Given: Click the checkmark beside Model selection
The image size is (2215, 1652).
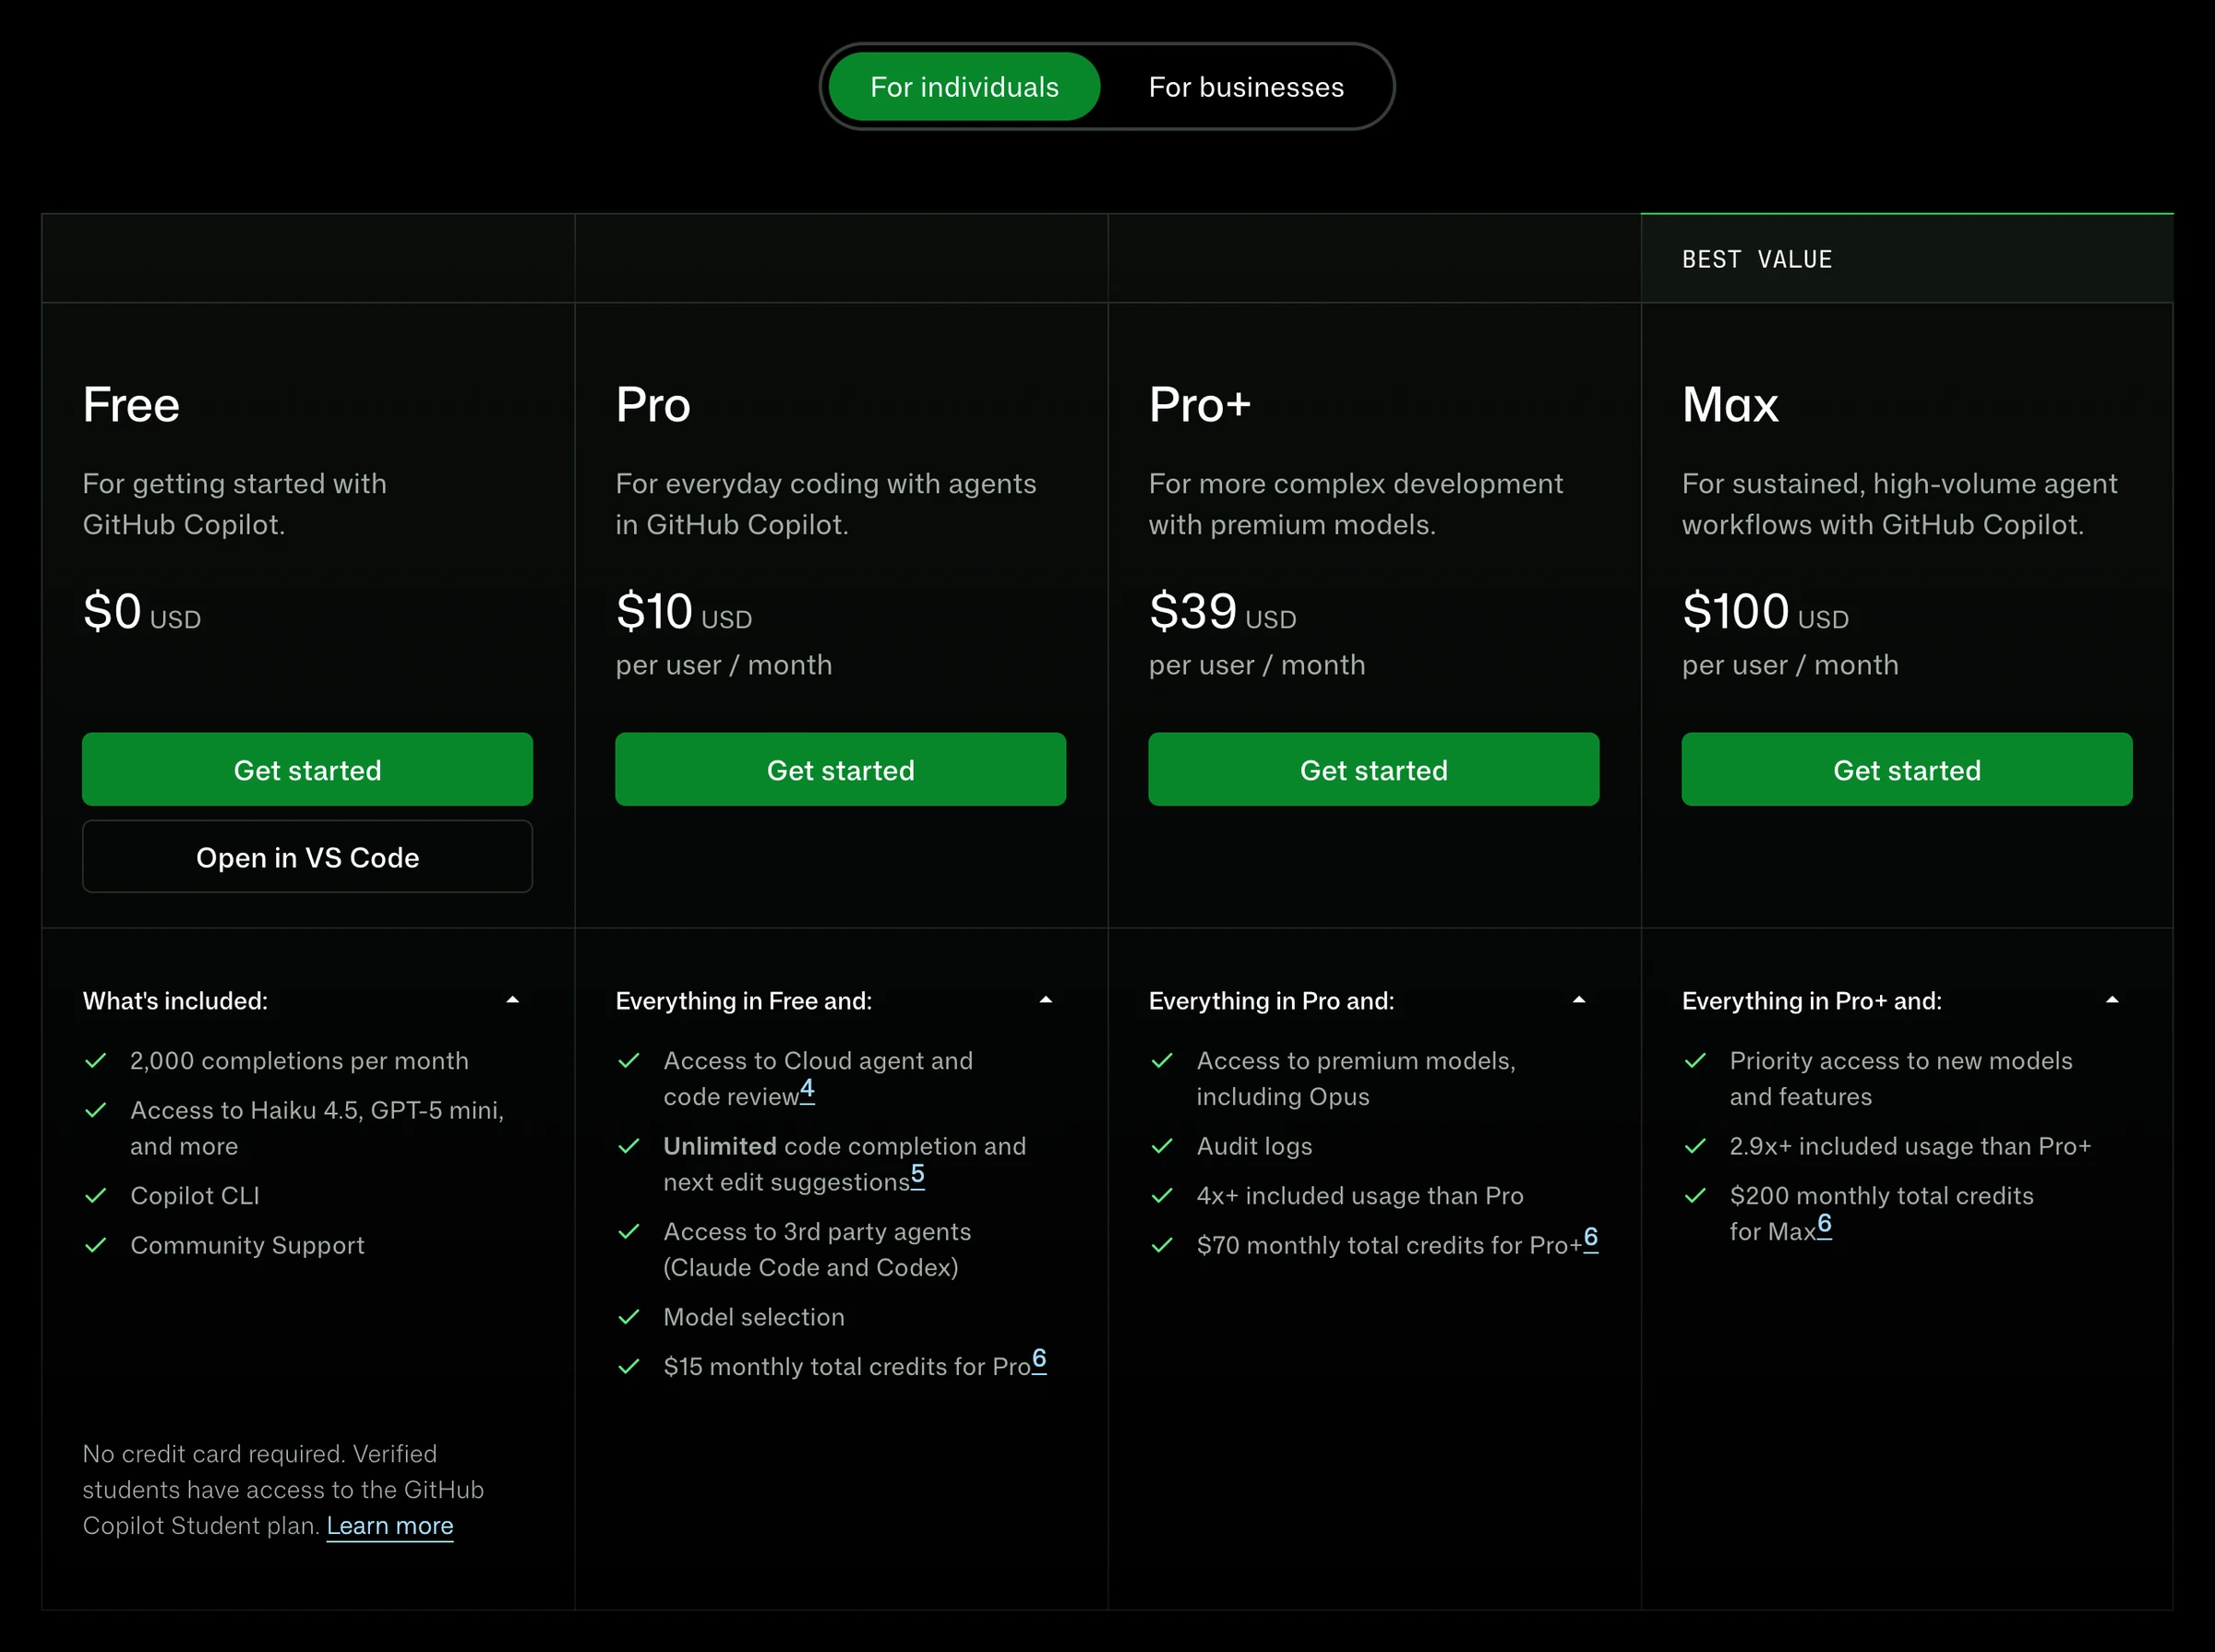Looking at the screenshot, I should point(629,1317).
